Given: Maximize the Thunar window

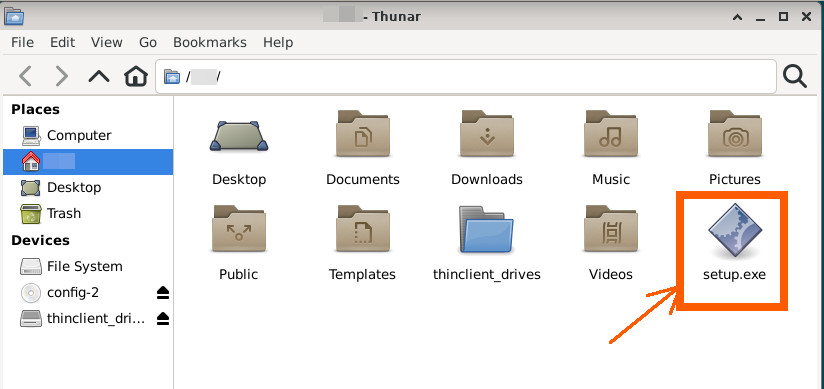Looking at the screenshot, I should (x=783, y=17).
